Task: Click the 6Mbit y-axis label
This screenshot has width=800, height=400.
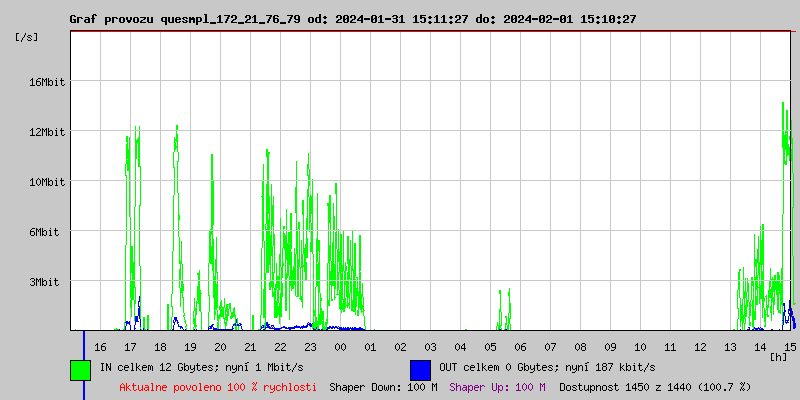Action: pyautogui.click(x=46, y=232)
